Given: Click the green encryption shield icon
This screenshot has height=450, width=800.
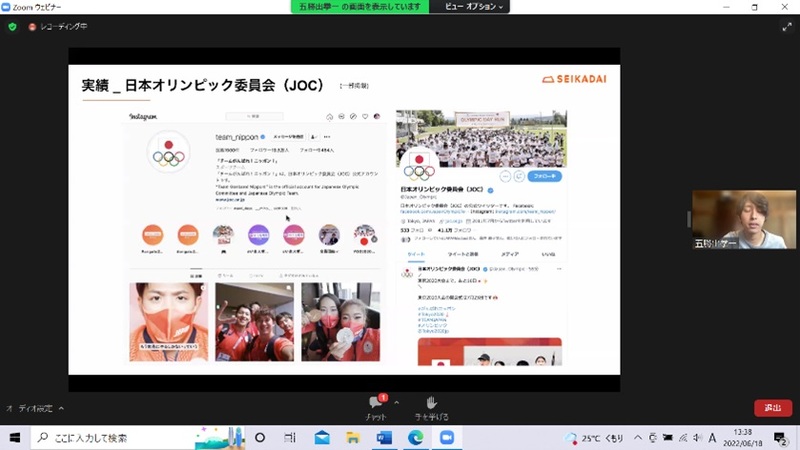Looking at the screenshot, I should tap(12, 27).
